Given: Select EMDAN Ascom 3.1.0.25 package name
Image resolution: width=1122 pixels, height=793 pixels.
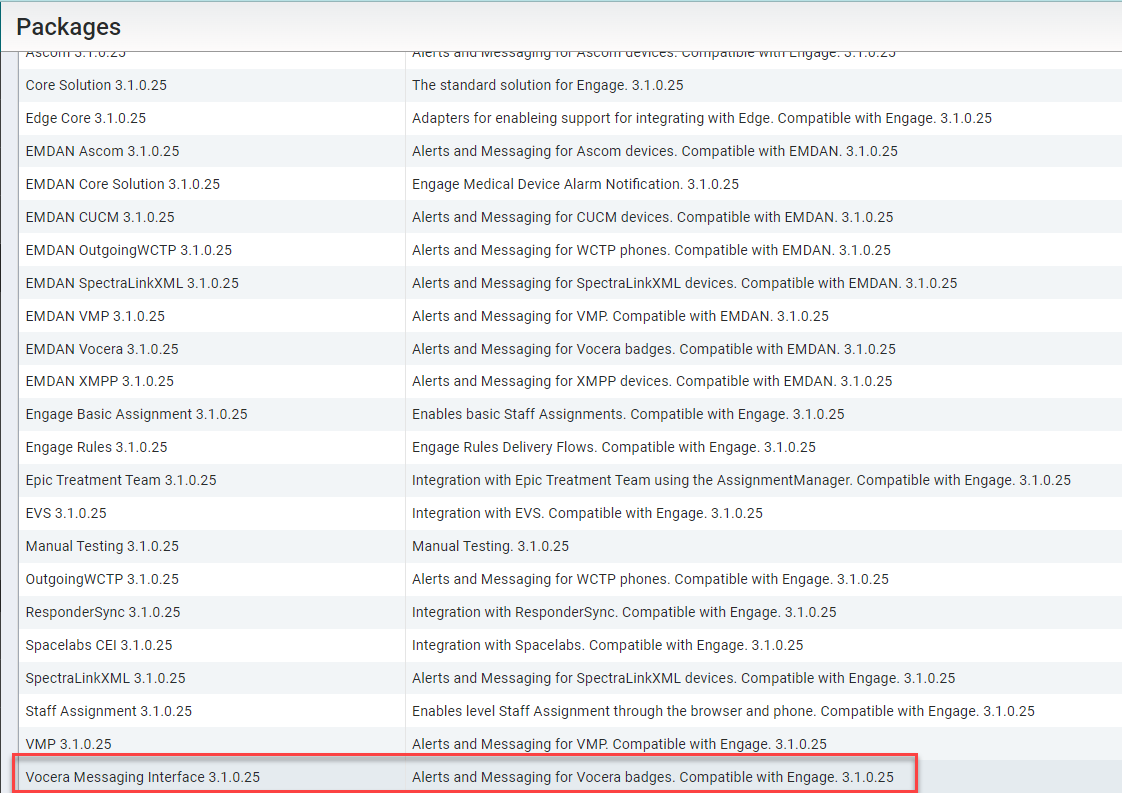Looking at the screenshot, I should [102, 151].
